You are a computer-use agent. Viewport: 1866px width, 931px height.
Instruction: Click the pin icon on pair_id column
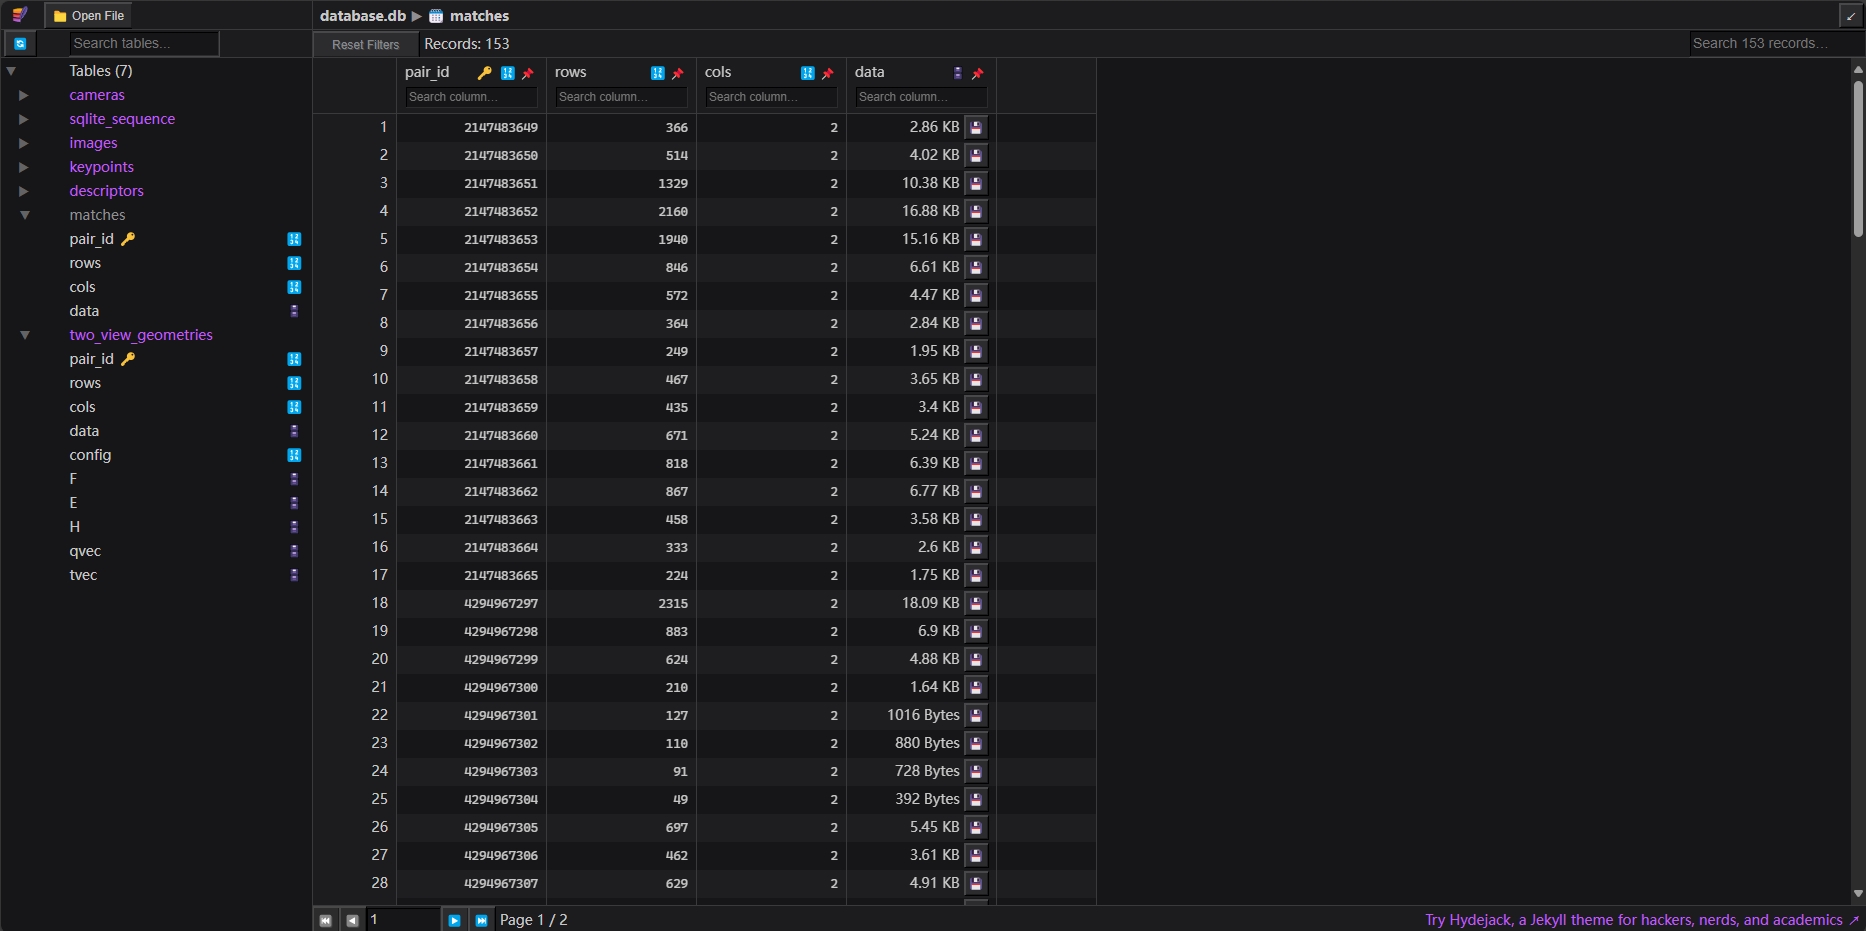528,73
